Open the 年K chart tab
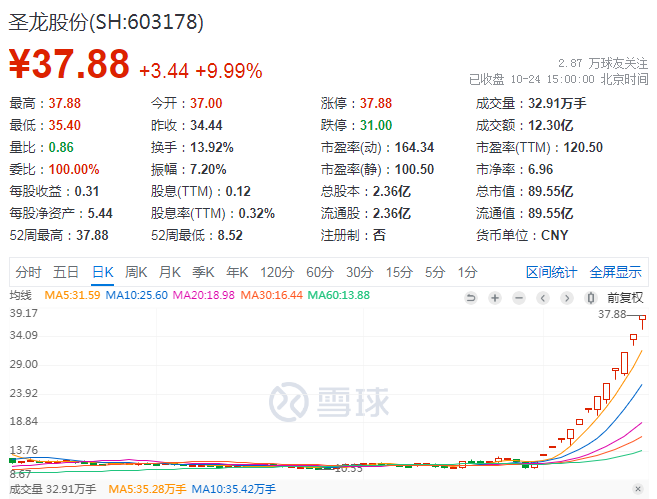 (x=237, y=272)
